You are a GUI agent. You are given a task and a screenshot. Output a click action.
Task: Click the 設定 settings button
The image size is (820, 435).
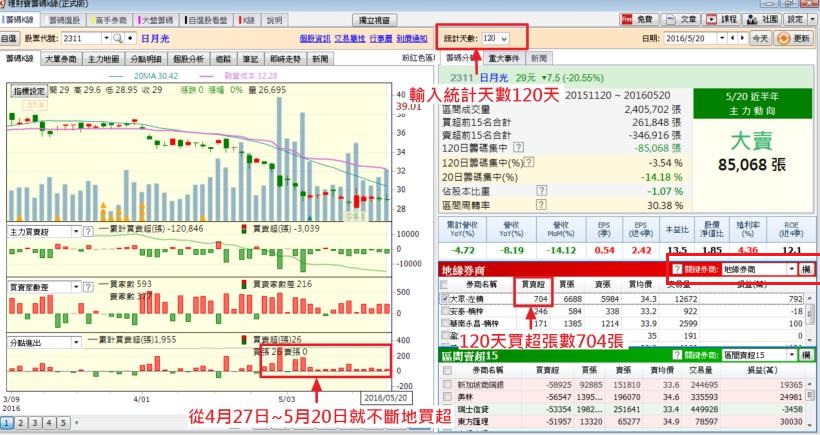(795, 19)
